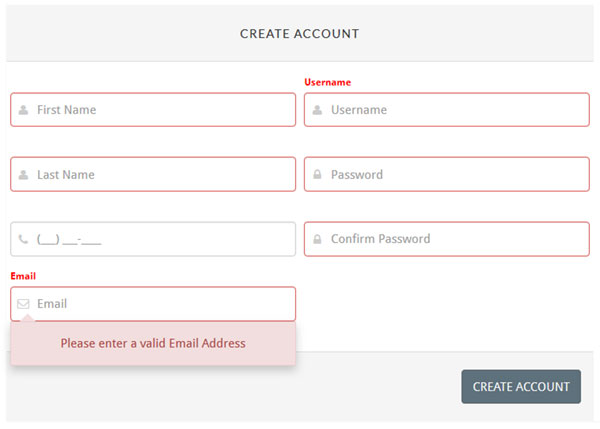Click the lock icon in Confirm Password field

[318, 240]
